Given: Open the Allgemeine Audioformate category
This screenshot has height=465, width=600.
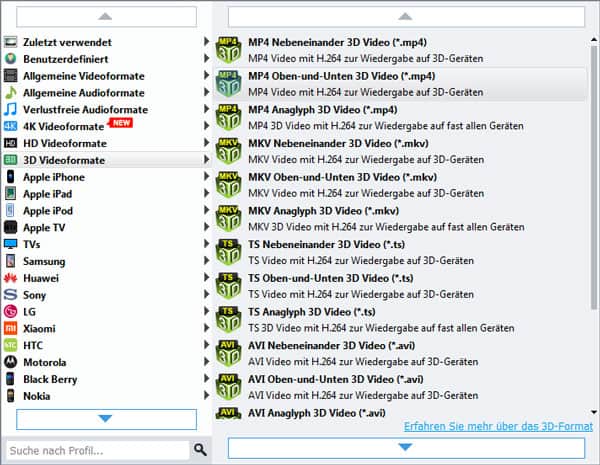Looking at the screenshot, I should 106,93.
